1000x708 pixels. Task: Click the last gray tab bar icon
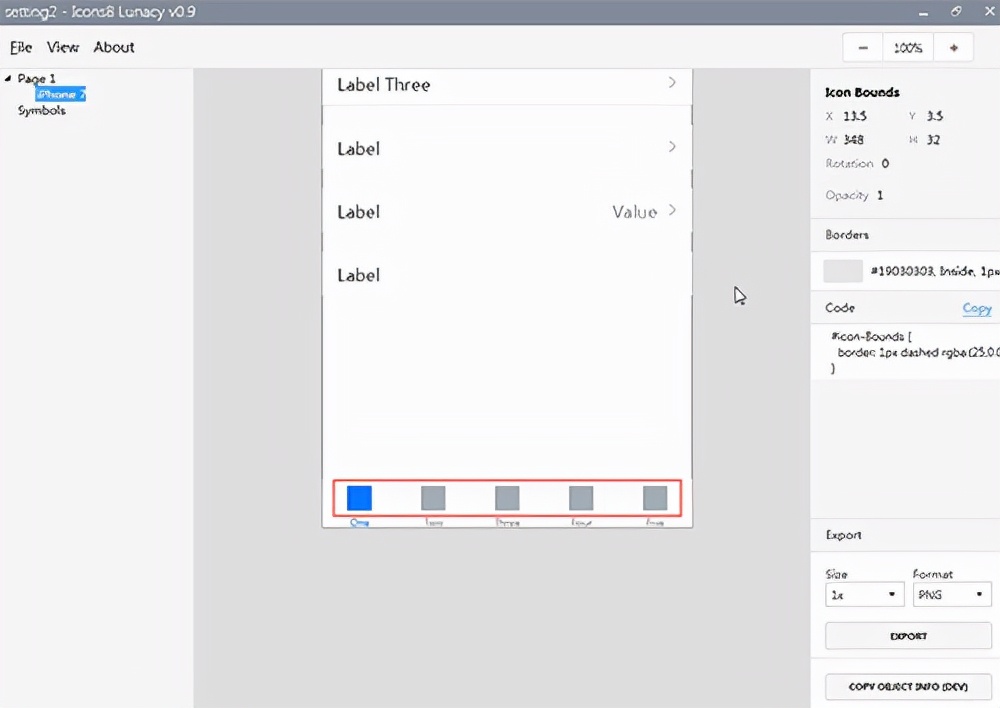tap(655, 498)
